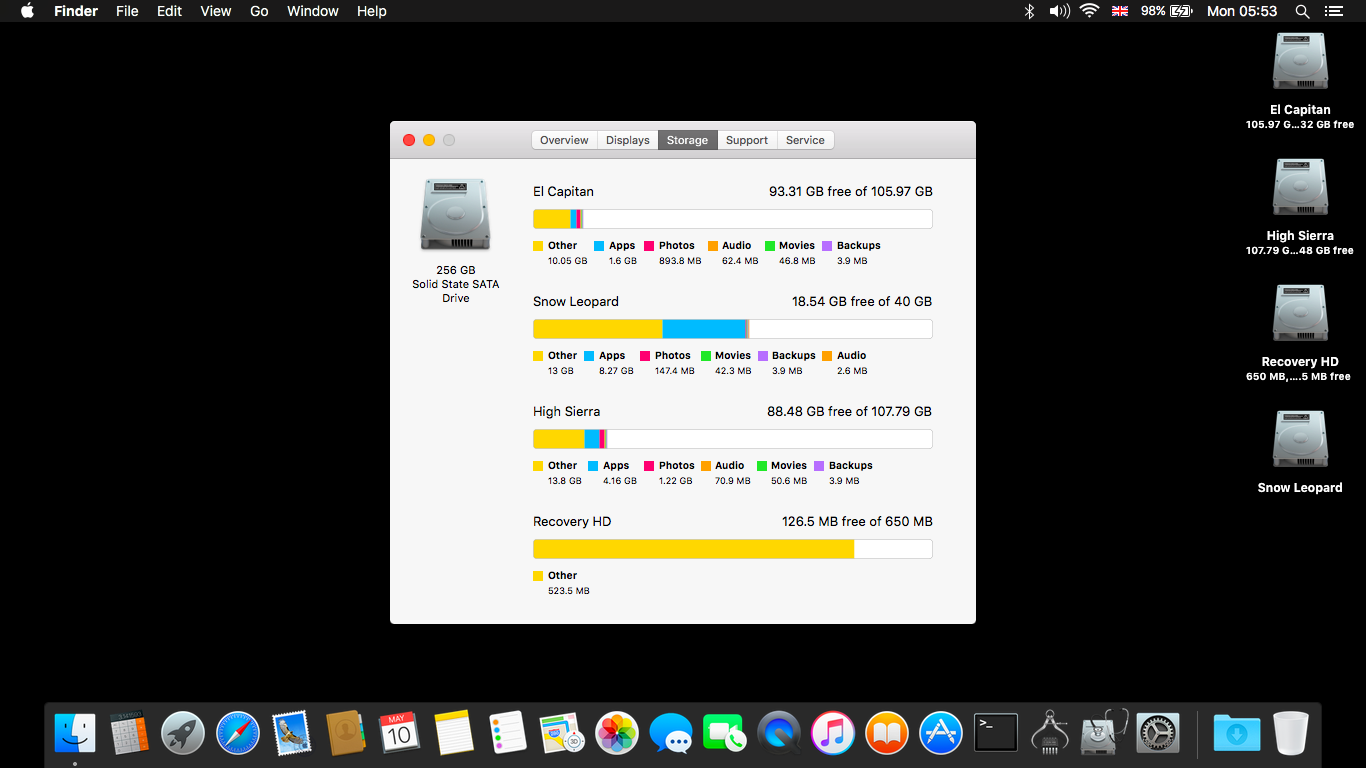1366x768 pixels.
Task: Launch Terminal from the dock
Action: click(x=996, y=733)
